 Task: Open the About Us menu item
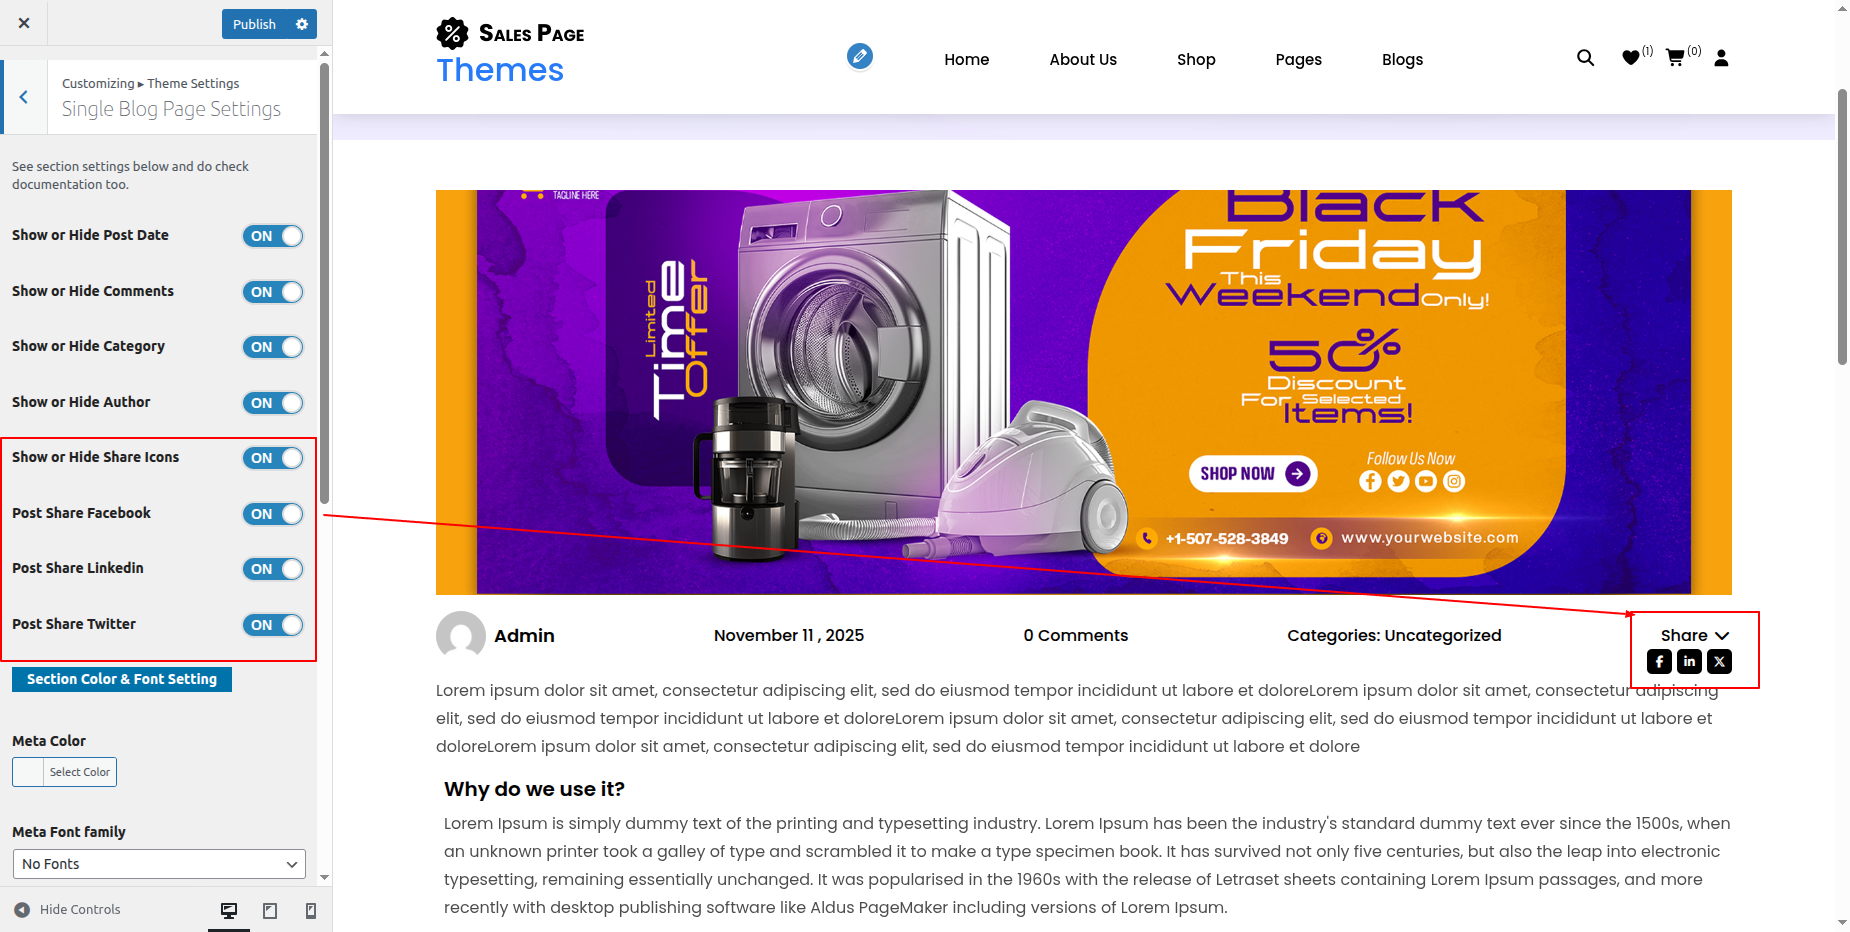pyautogui.click(x=1083, y=60)
